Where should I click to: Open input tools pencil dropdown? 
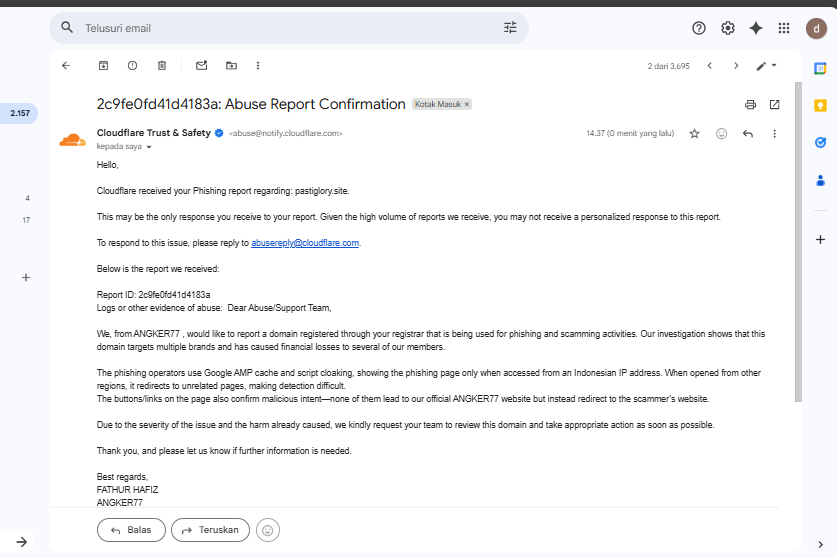click(767, 66)
